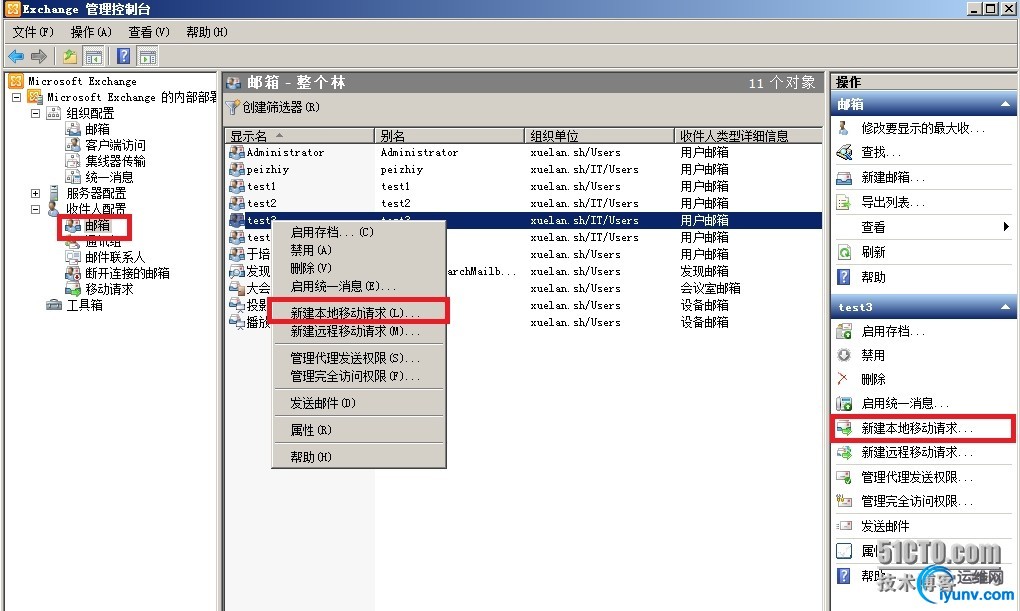Choose 管理代理发送权限(S) from context menu
Viewport: 1020px width, 611px height.
[359, 358]
